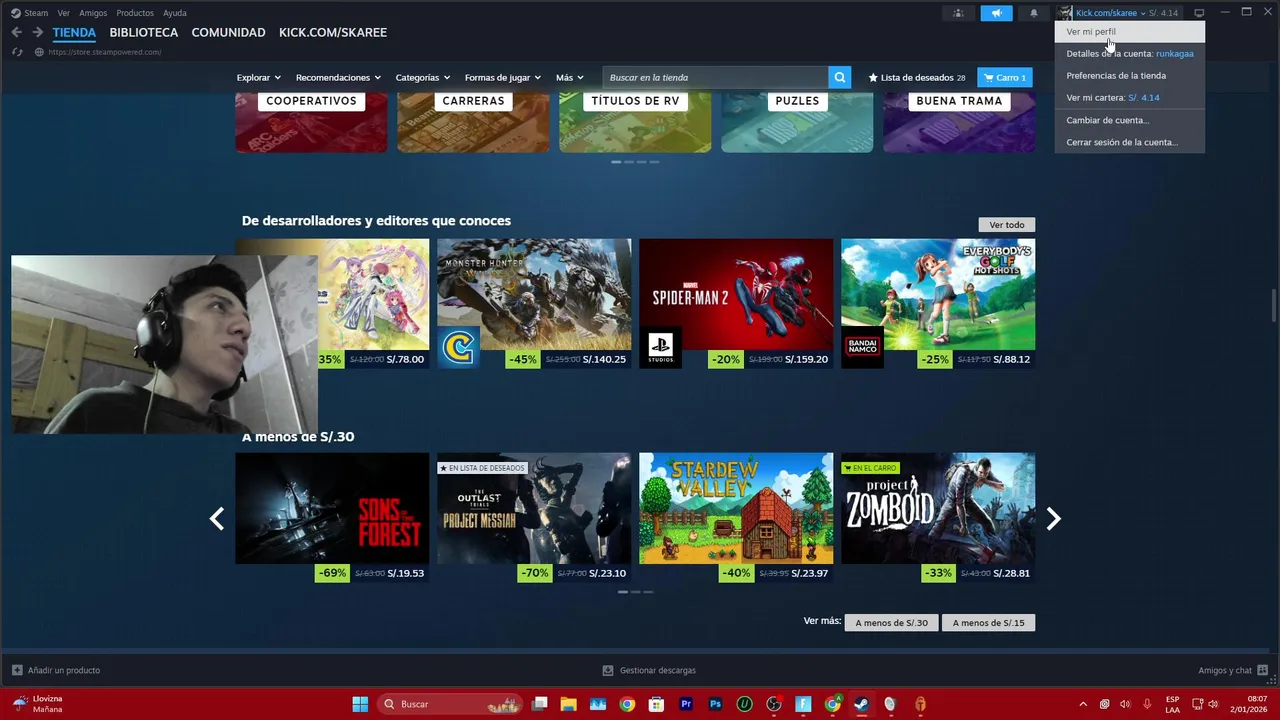Show previous games with left carousel arrow
Viewport: 1280px width, 720px height.
216,518
